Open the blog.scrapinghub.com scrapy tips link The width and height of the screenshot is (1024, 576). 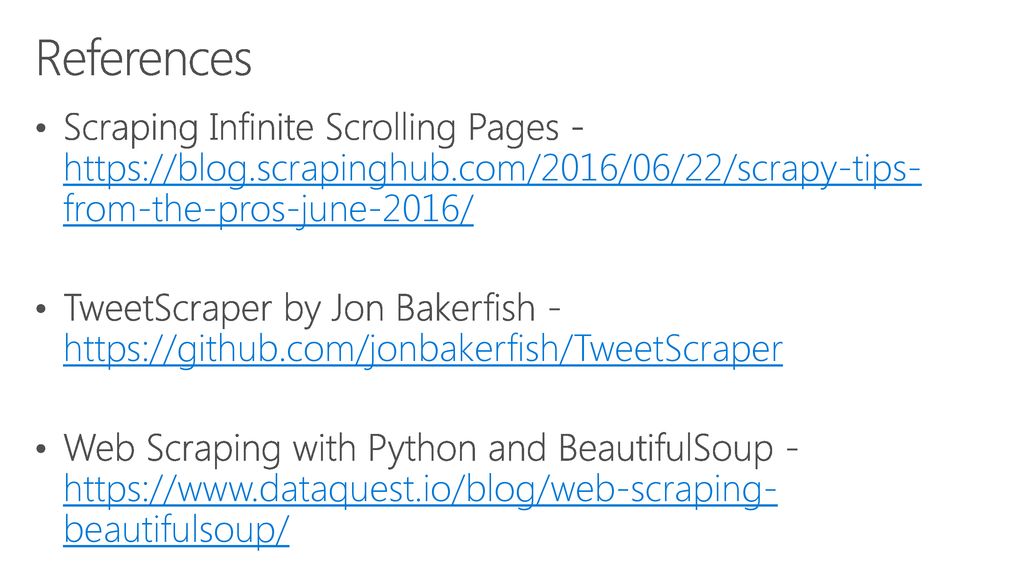click(492, 168)
